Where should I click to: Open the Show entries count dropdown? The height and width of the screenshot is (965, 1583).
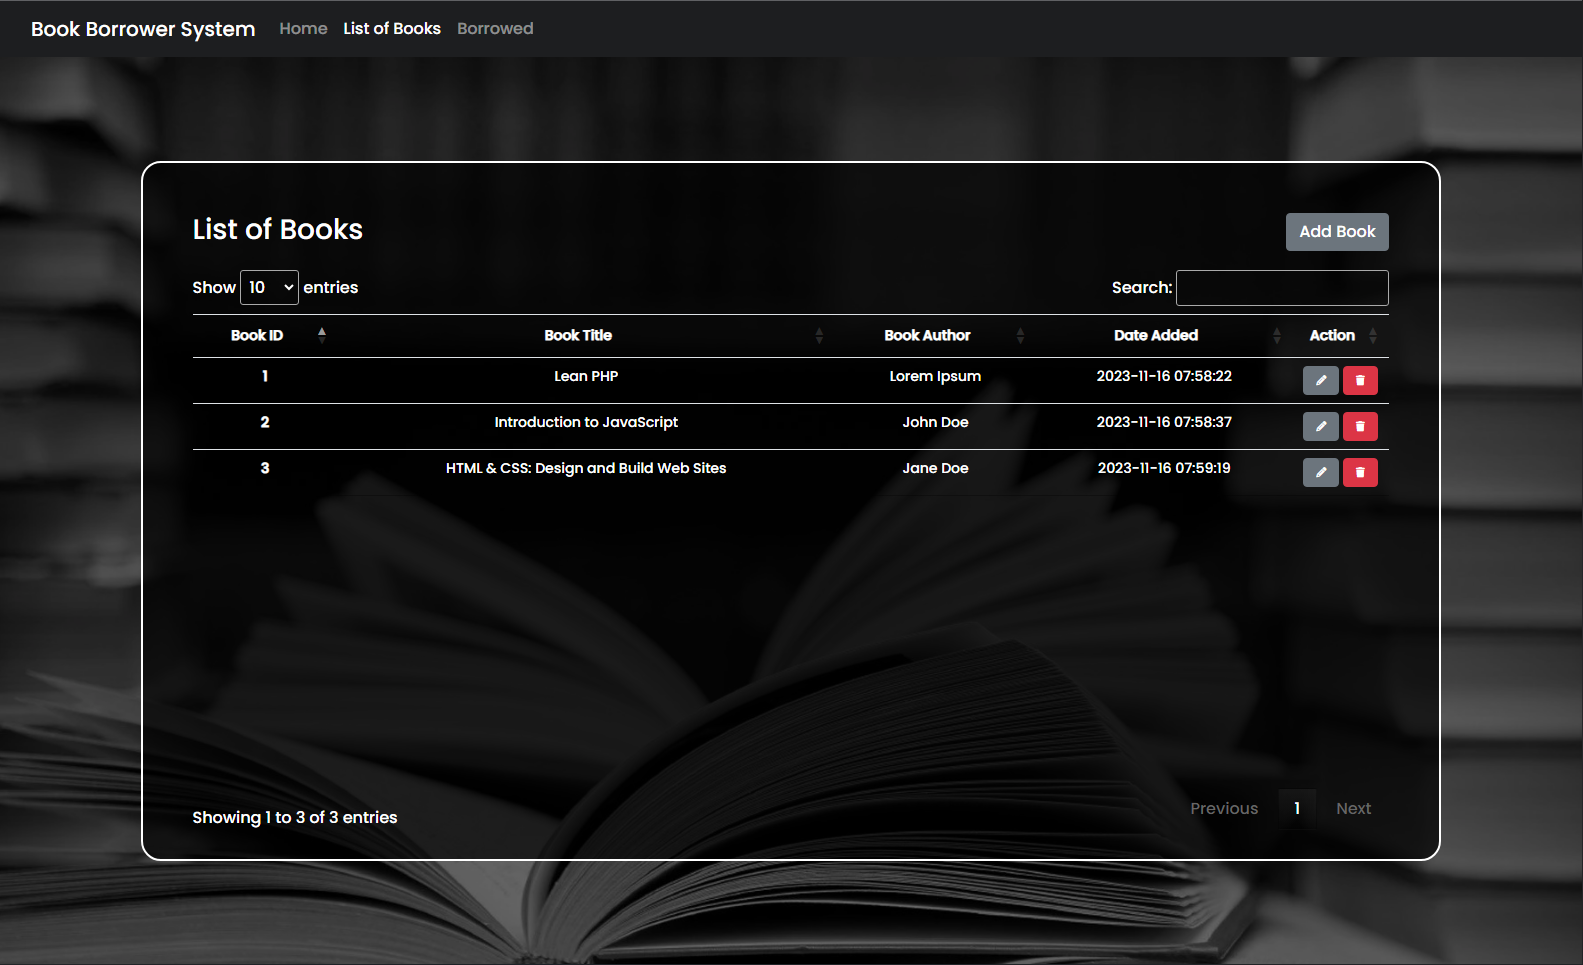coord(269,288)
